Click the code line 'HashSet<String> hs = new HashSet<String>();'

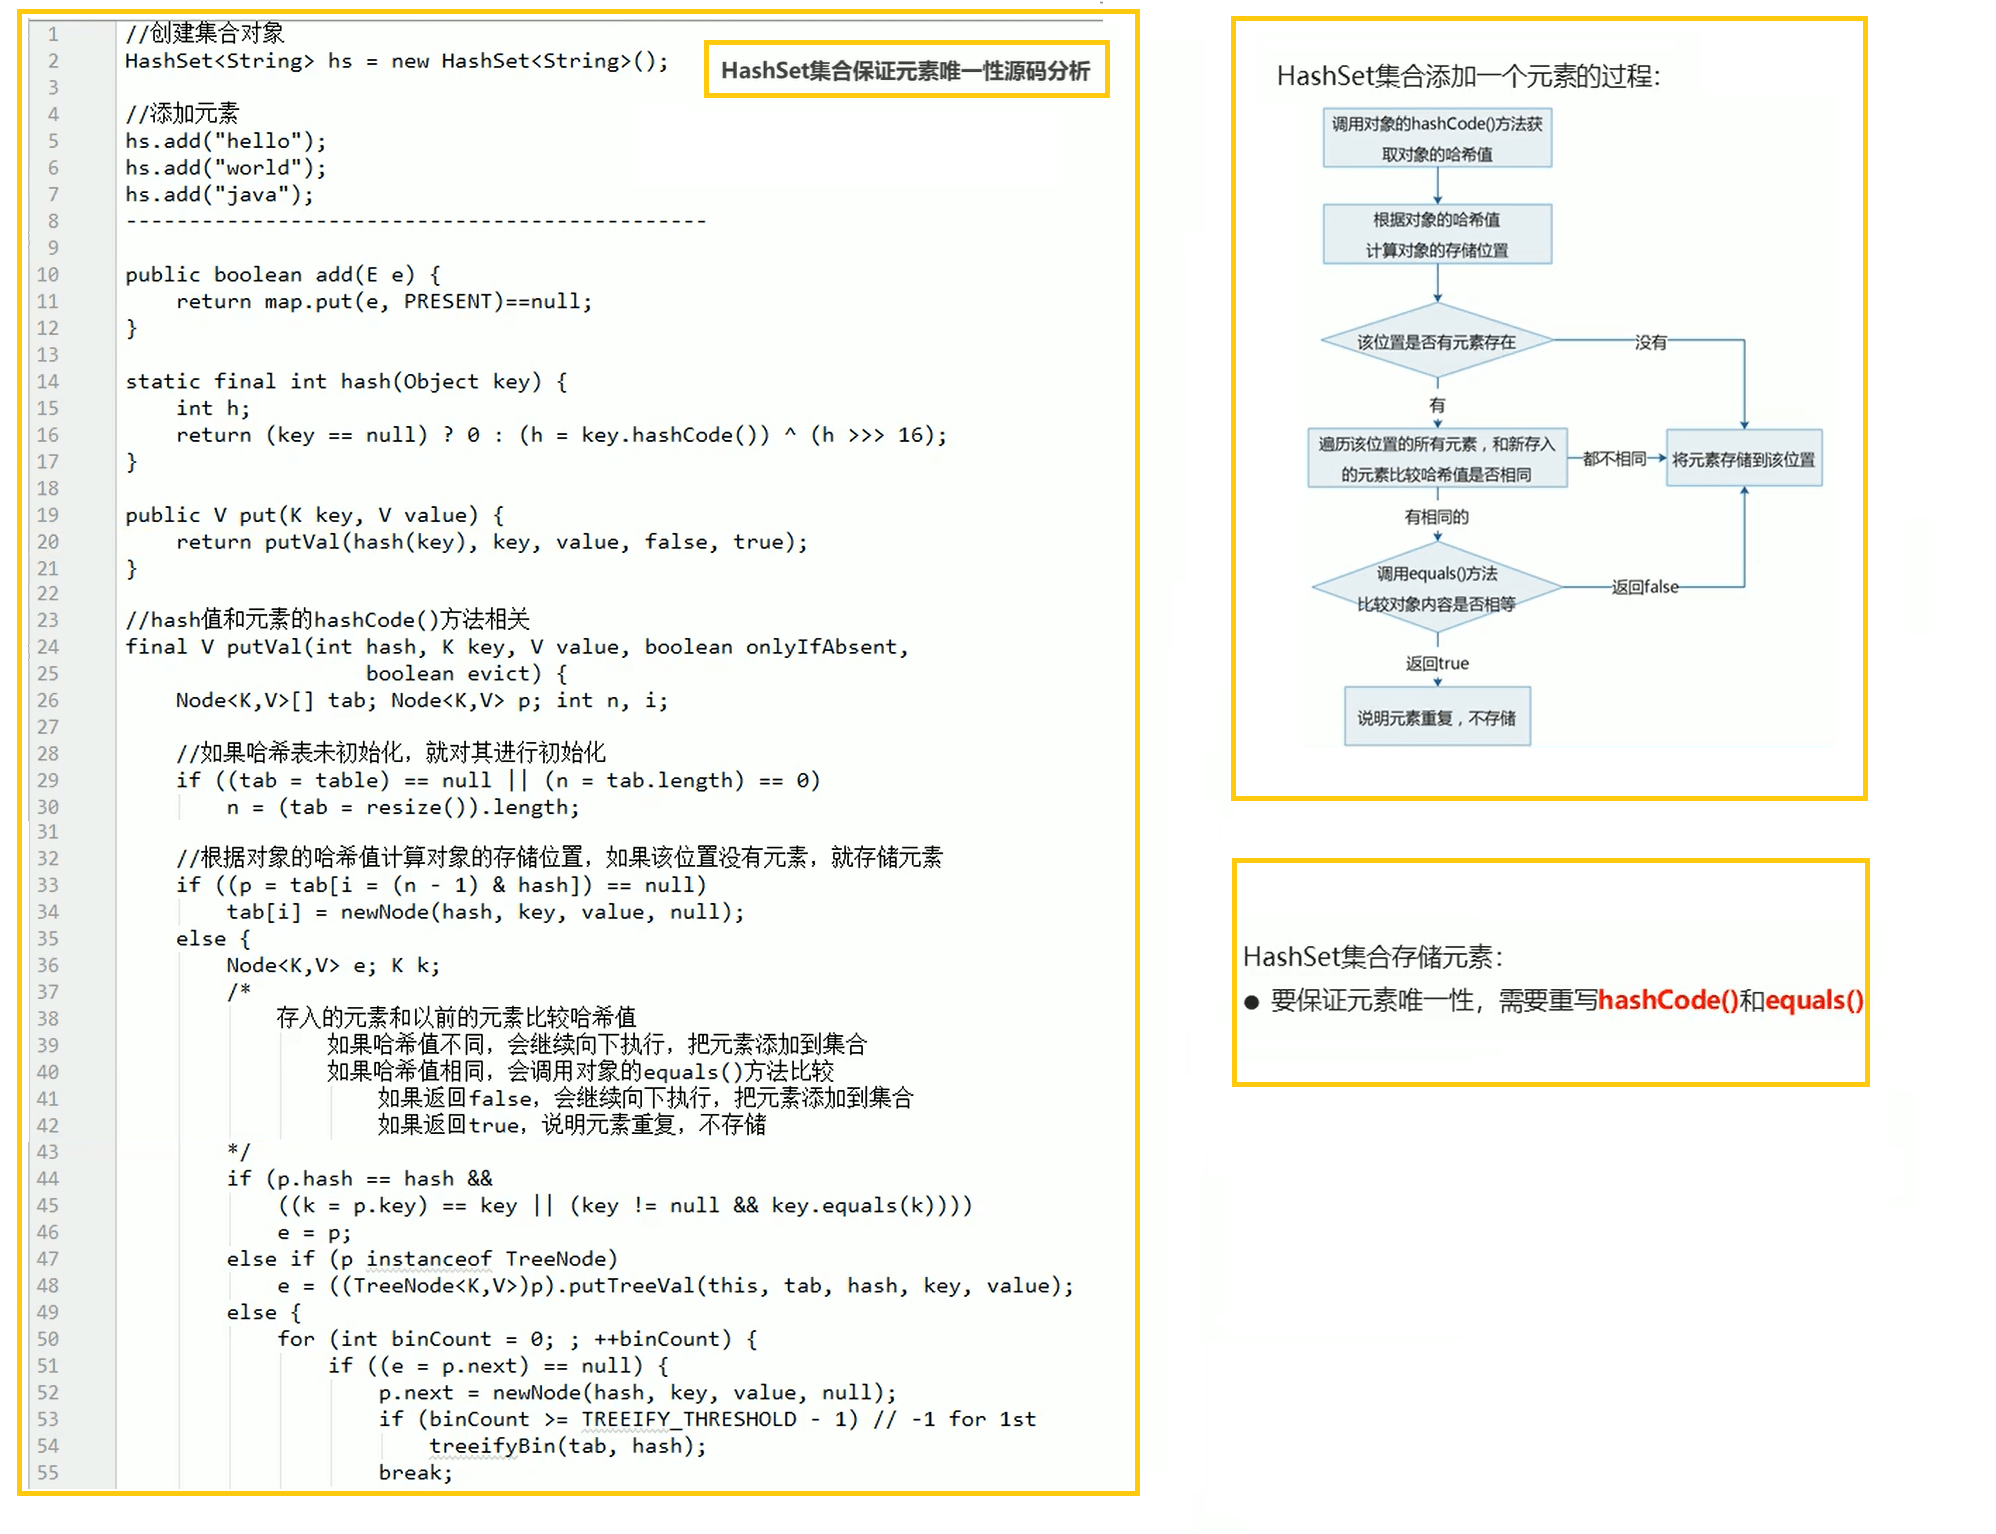click(x=396, y=61)
